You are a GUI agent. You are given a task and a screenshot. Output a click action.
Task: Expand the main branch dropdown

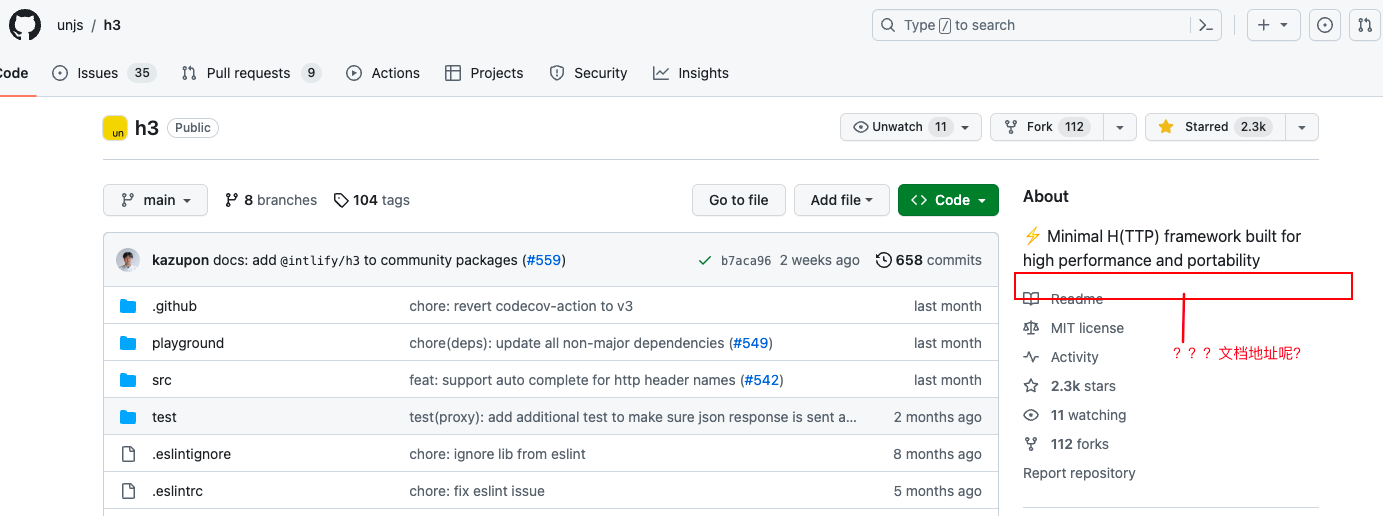[155, 200]
